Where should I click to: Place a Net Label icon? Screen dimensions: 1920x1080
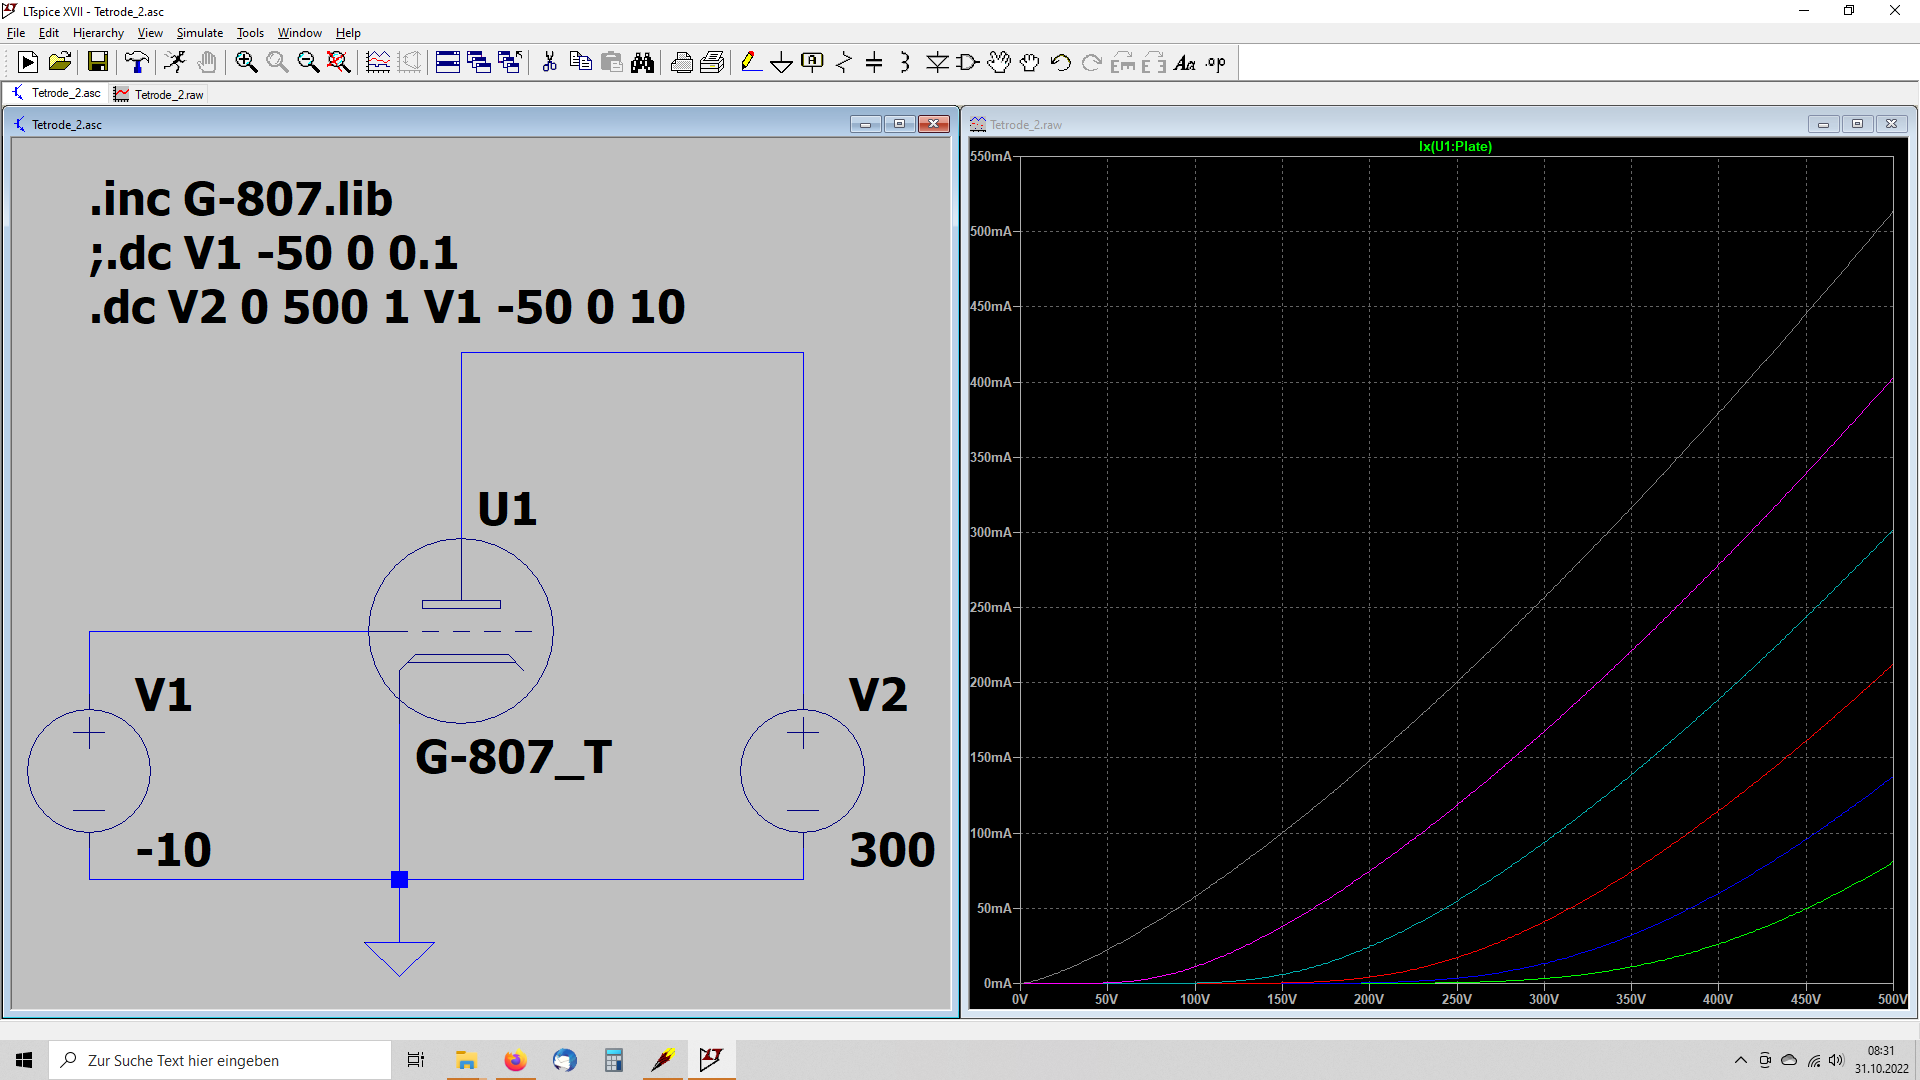[813, 63]
